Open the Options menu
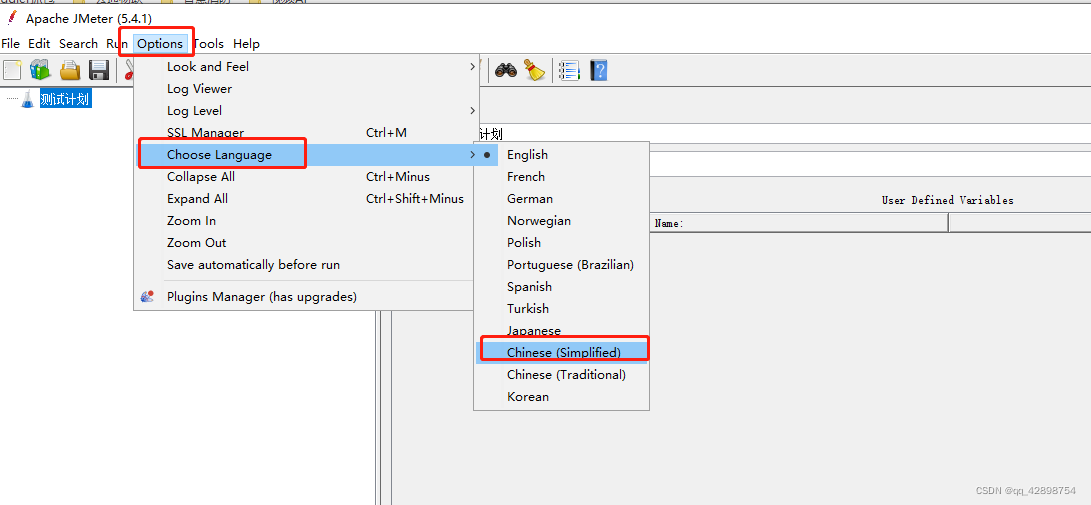This screenshot has width=1091, height=505. point(160,44)
